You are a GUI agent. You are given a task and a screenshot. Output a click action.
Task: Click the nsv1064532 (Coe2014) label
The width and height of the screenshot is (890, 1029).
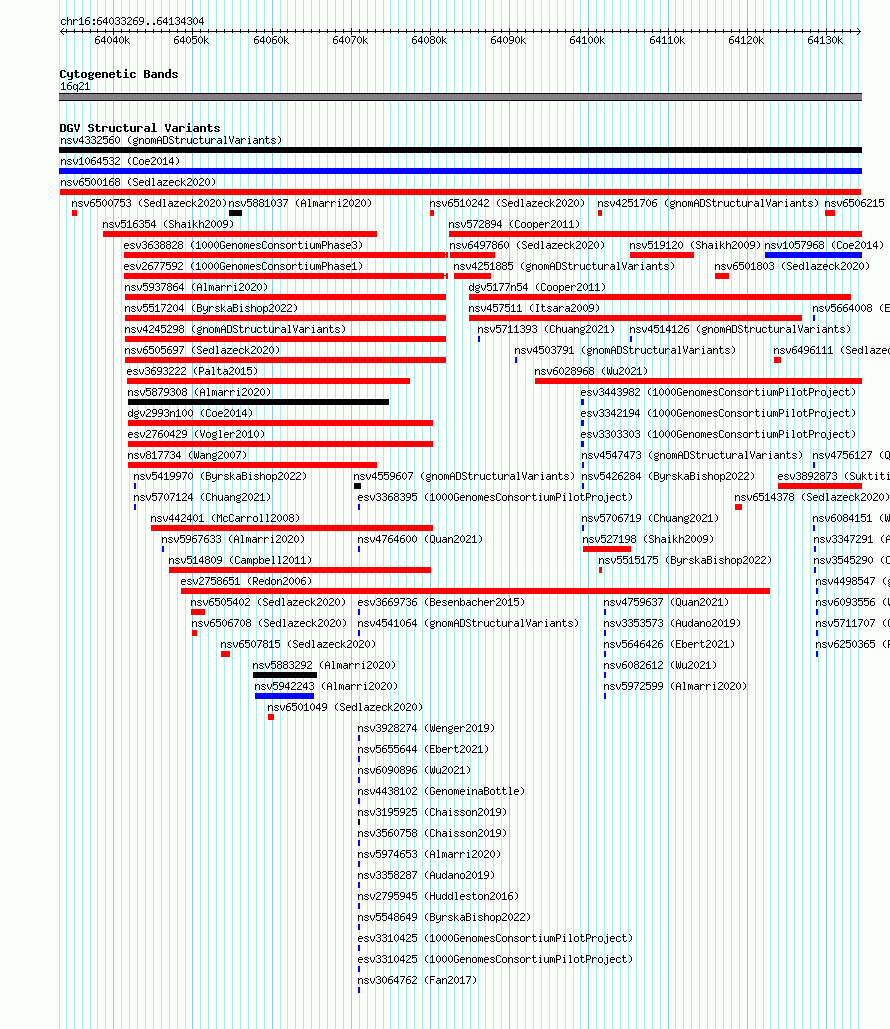coord(119,161)
